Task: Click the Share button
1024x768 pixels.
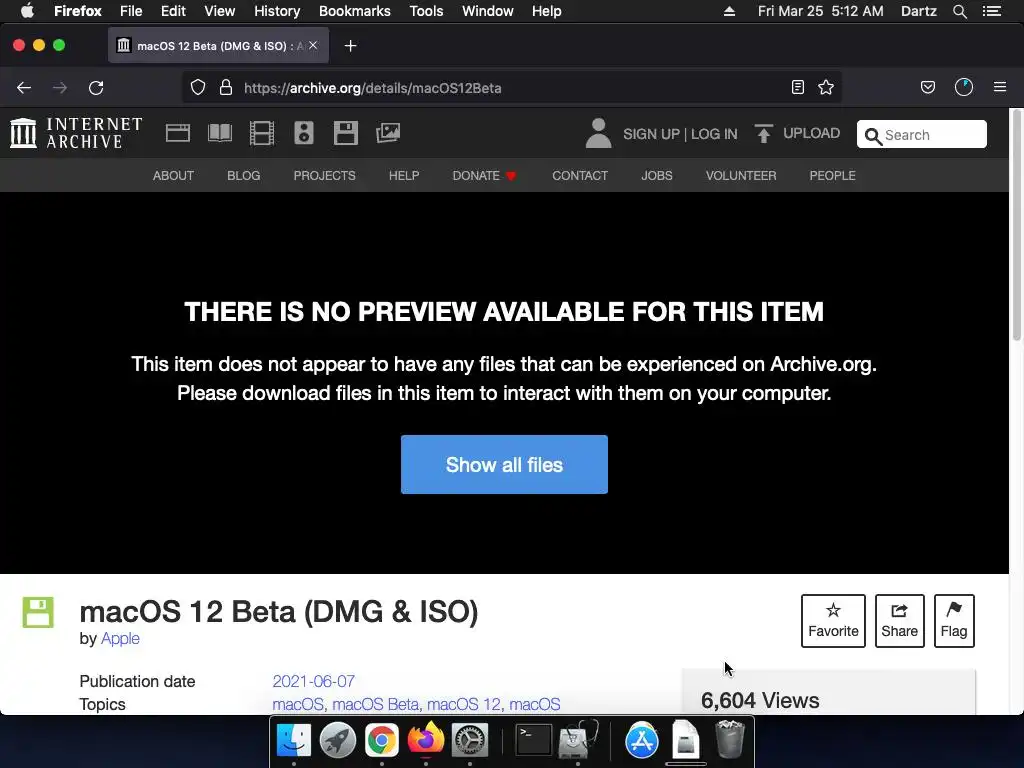Action: pyautogui.click(x=899, y=620)
